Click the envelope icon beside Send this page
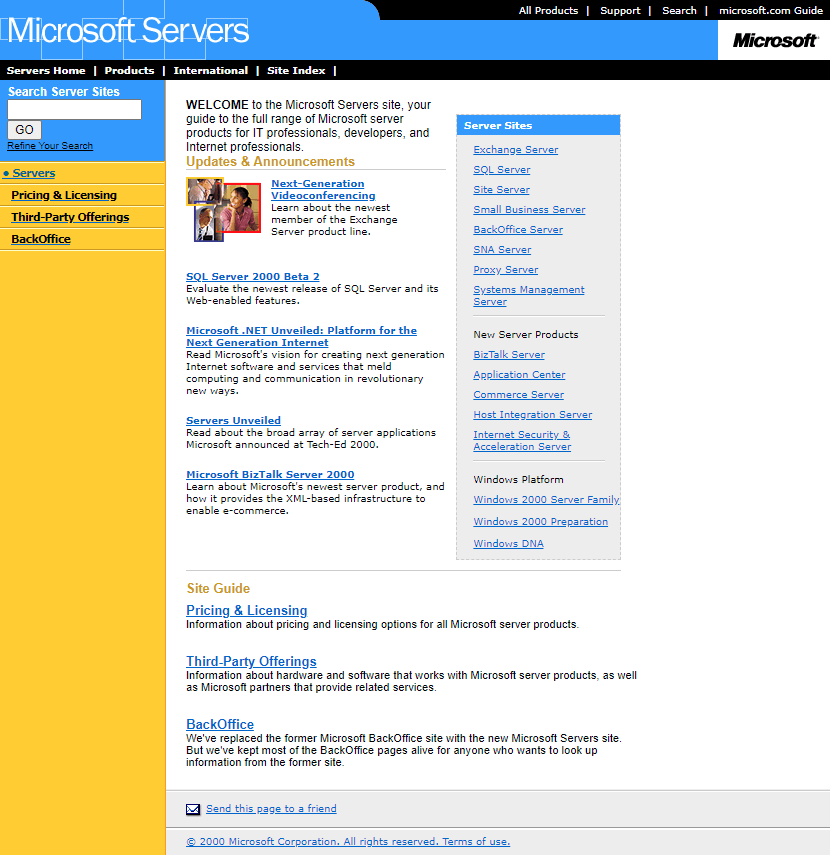This screenshot has width=830, height=855. (x=193, y=809)
